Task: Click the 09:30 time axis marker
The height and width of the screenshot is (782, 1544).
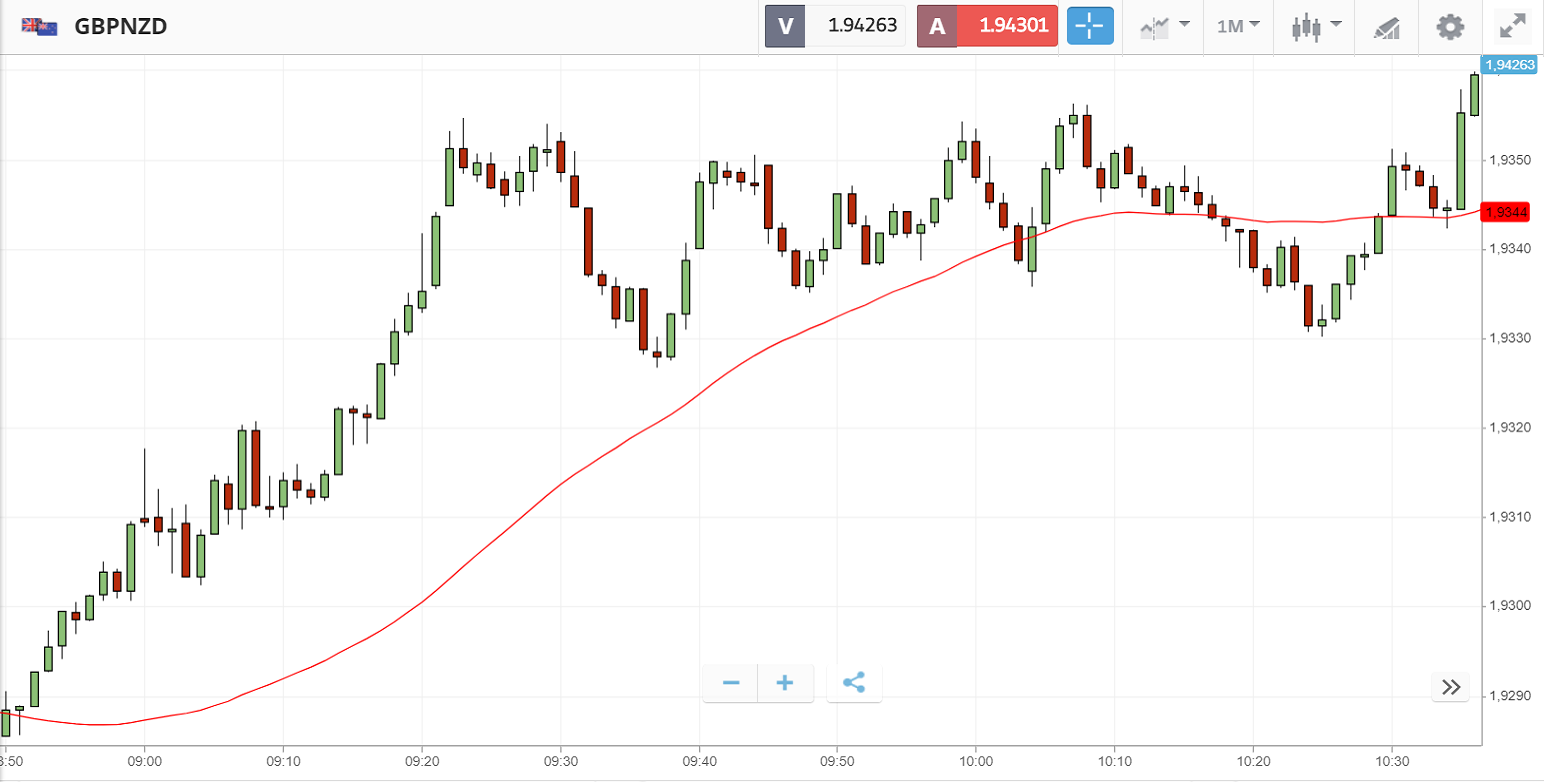Action: pyautogui.click(x=561, y=761)
